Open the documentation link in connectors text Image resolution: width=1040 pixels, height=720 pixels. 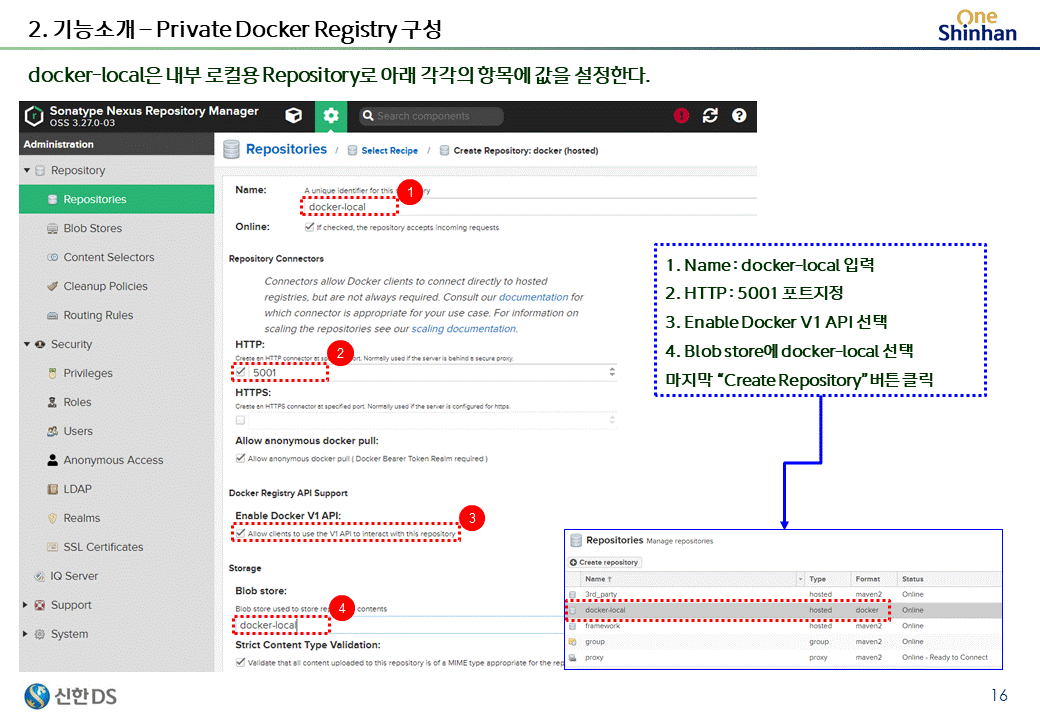click(533, 297)
